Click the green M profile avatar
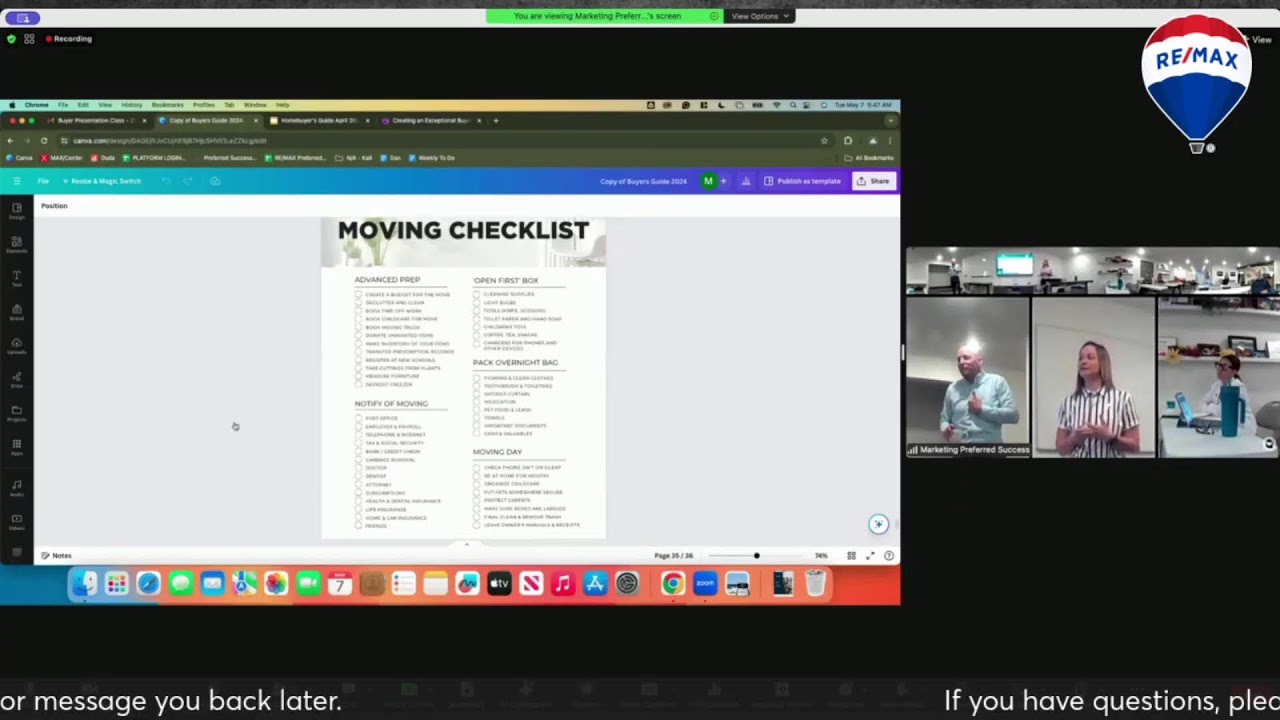Screen dimensions: 1280x720 tap(708, 181)
